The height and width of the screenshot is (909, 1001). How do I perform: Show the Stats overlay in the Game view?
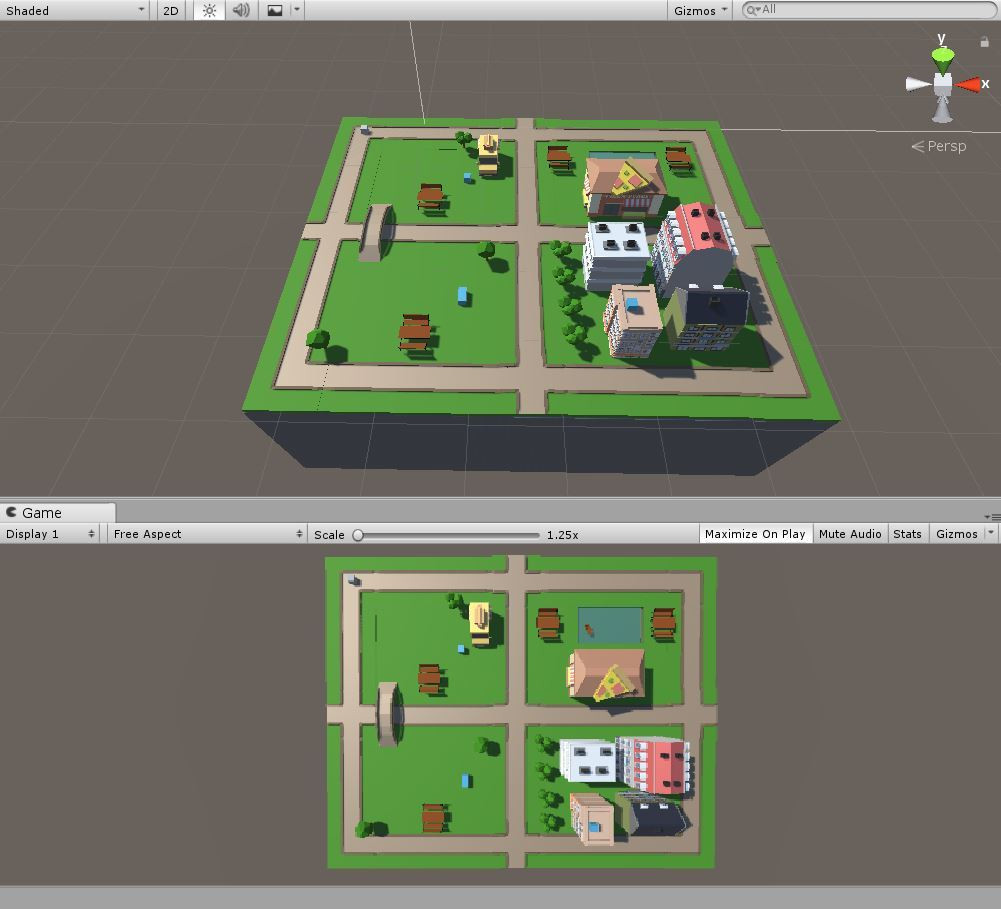point(907,534)
